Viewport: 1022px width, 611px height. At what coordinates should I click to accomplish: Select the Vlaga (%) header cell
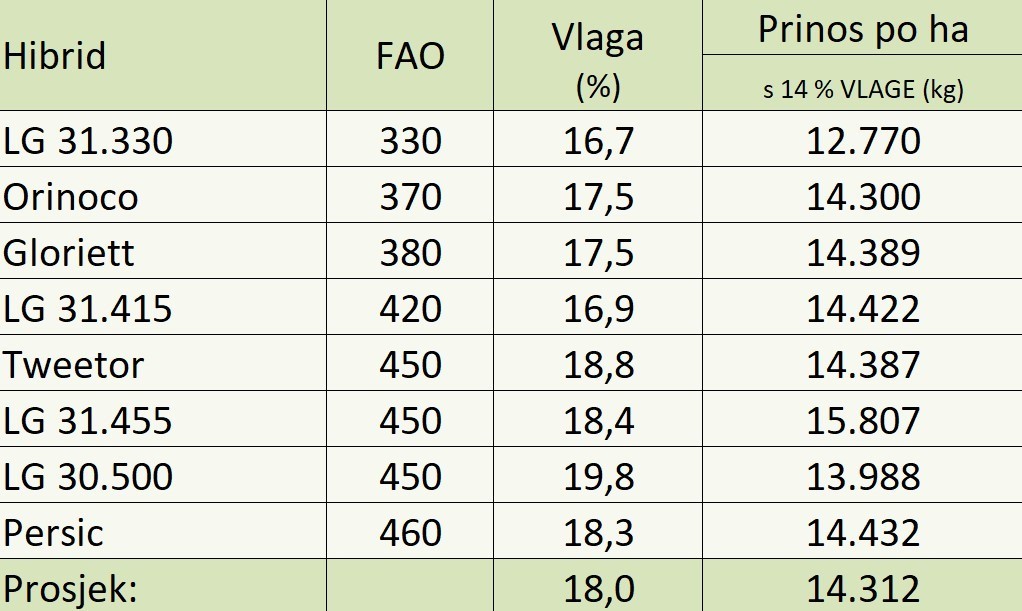[598, 60]
